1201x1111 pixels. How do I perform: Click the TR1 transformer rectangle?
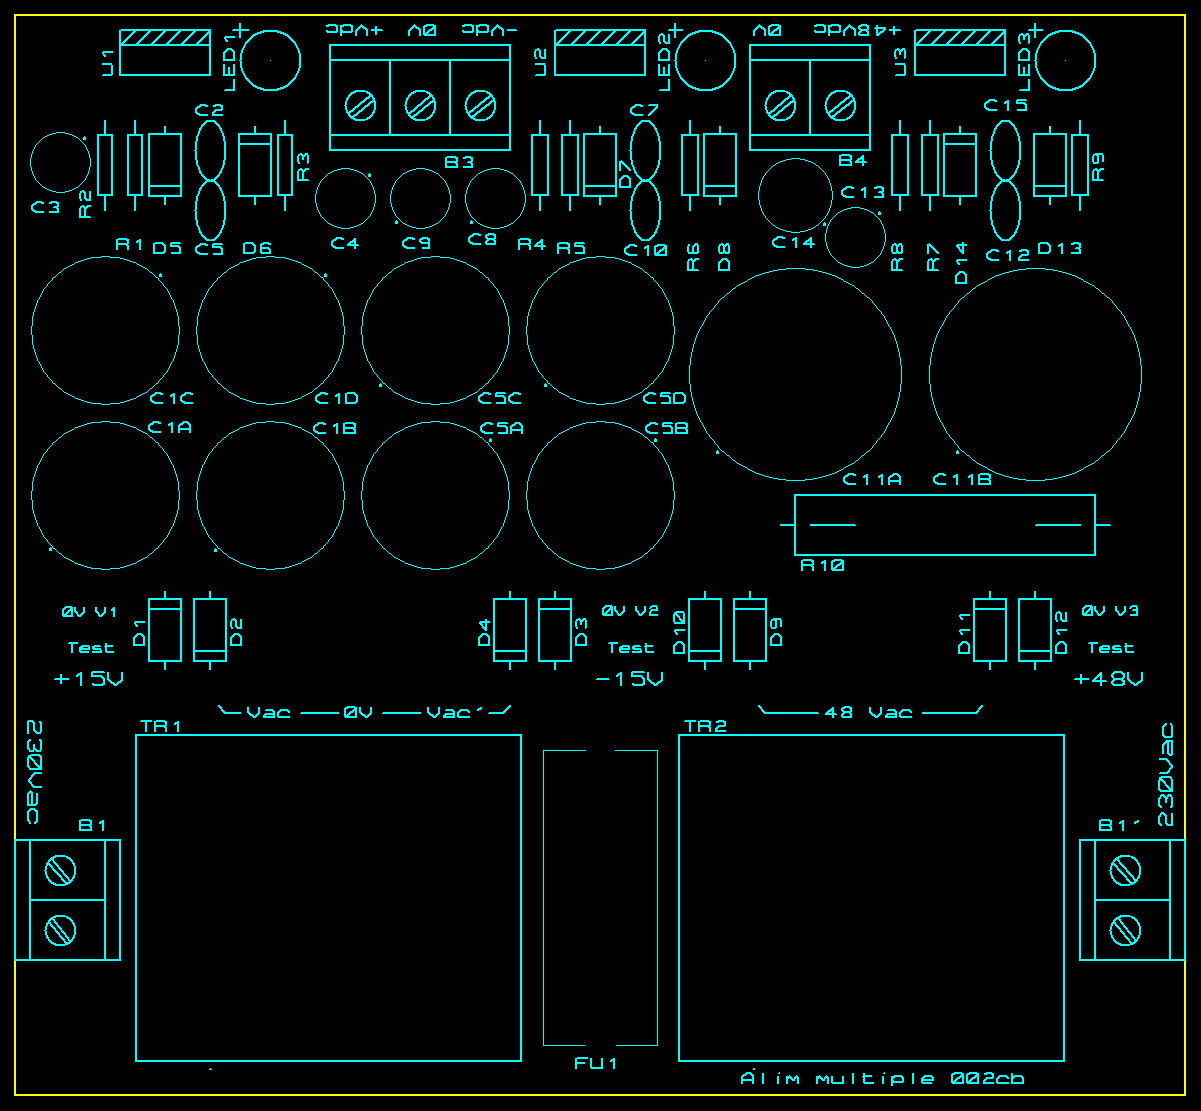pyautogui.click(x=328, y=897)
